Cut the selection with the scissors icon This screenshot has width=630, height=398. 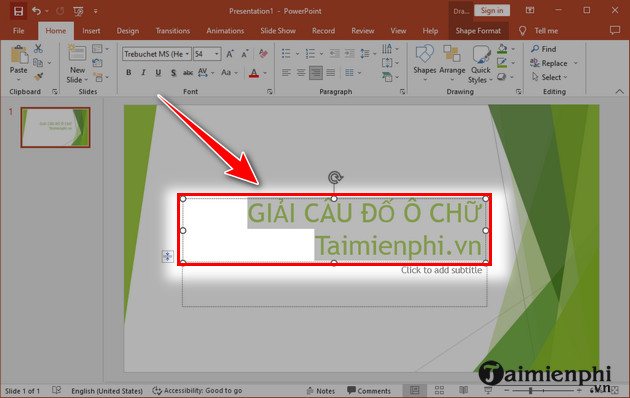pos(38,49)
